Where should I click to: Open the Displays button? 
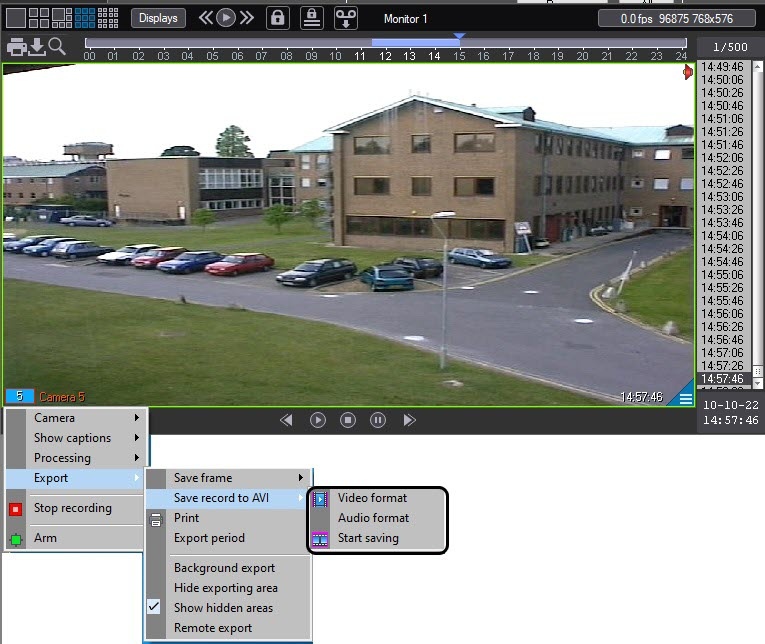(158, 18)
